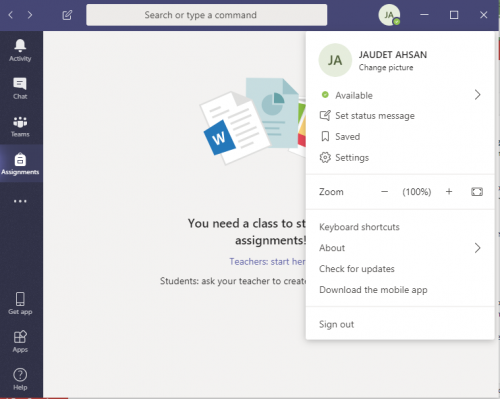Click the Change picture link
The image size is (500, 399).
pyautogui.click(x=386, y=68)
